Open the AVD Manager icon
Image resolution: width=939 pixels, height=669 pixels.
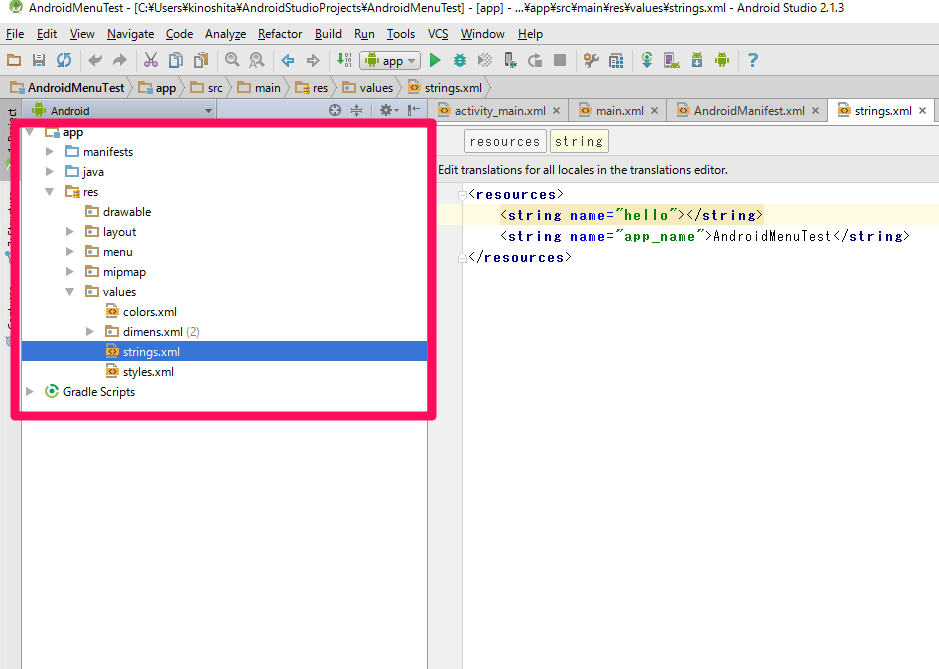pos(670,60)
